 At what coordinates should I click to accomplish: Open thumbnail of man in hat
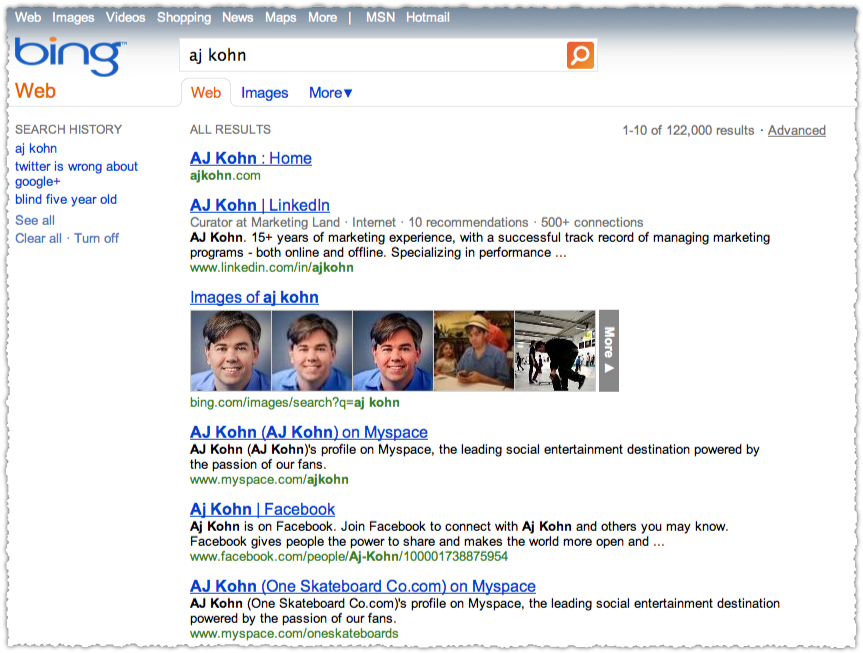[474, 351]
